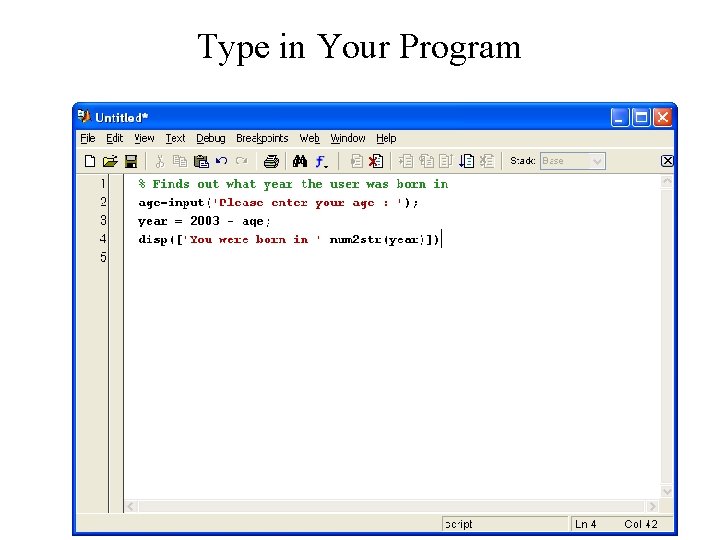The width and height of the screenshot is (720, 540).
Task: Click line number 5 in the gutter
Action: coord(103,257)
